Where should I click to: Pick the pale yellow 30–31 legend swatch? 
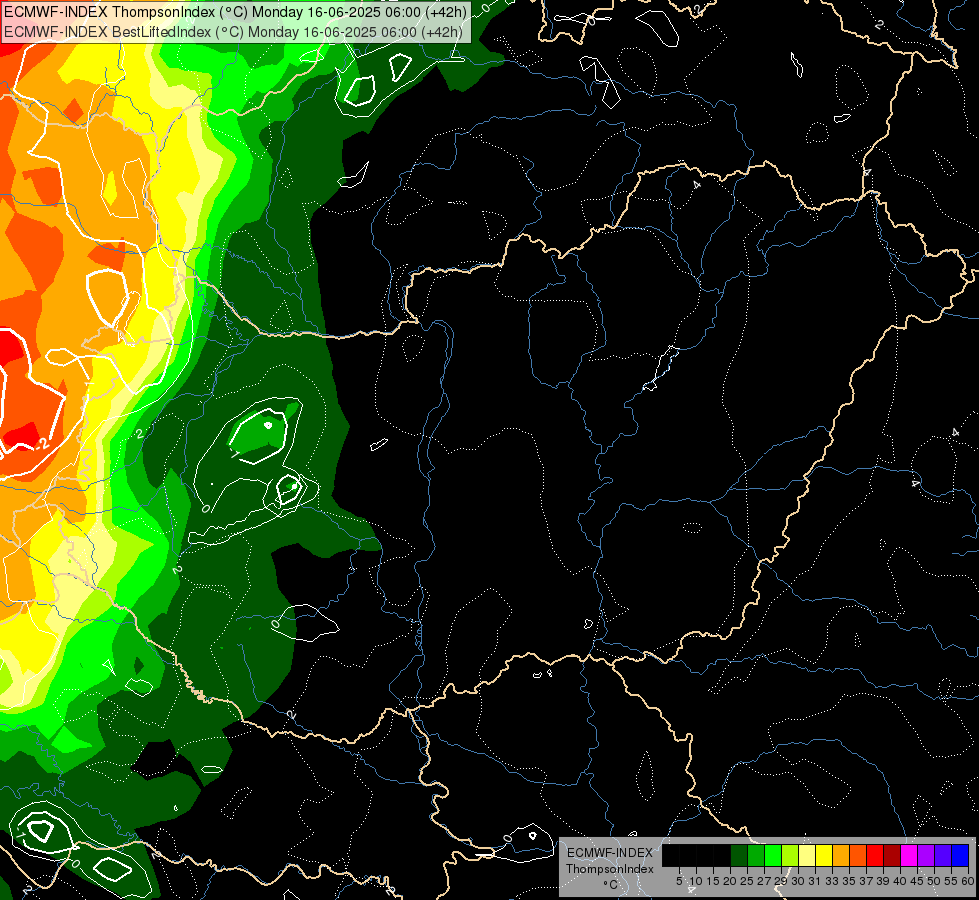tap(807, 855)
